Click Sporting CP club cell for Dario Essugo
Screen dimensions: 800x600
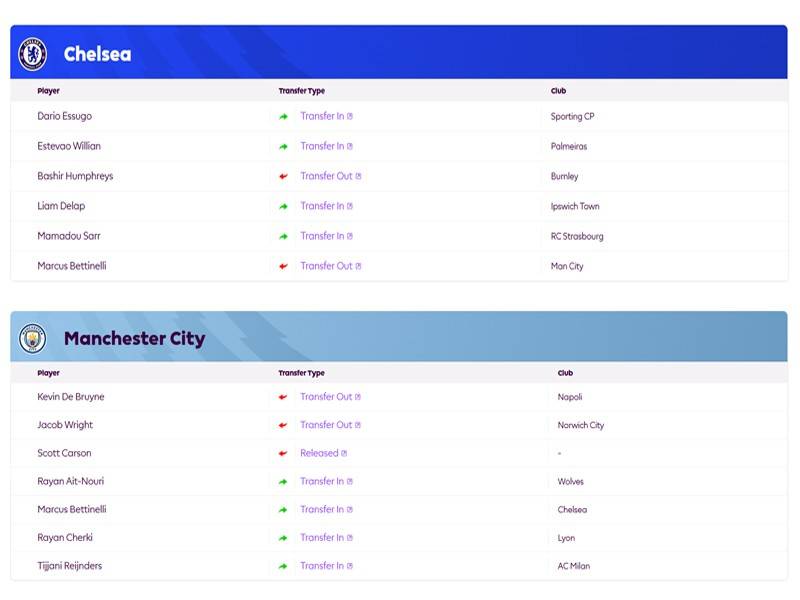pyautogui.click(x=572, y=116)
